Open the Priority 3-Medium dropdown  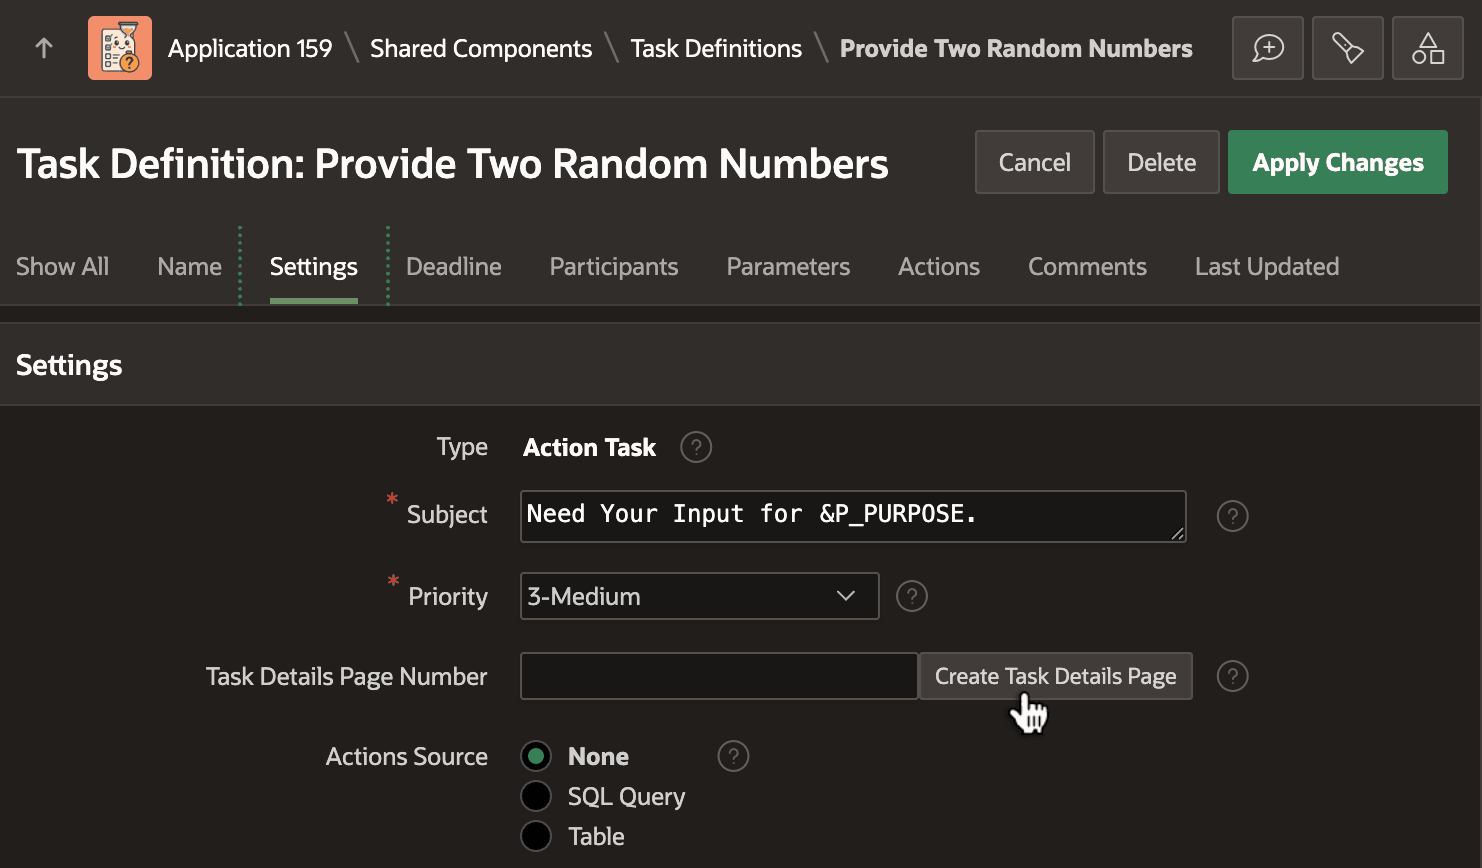pos(700,596)
